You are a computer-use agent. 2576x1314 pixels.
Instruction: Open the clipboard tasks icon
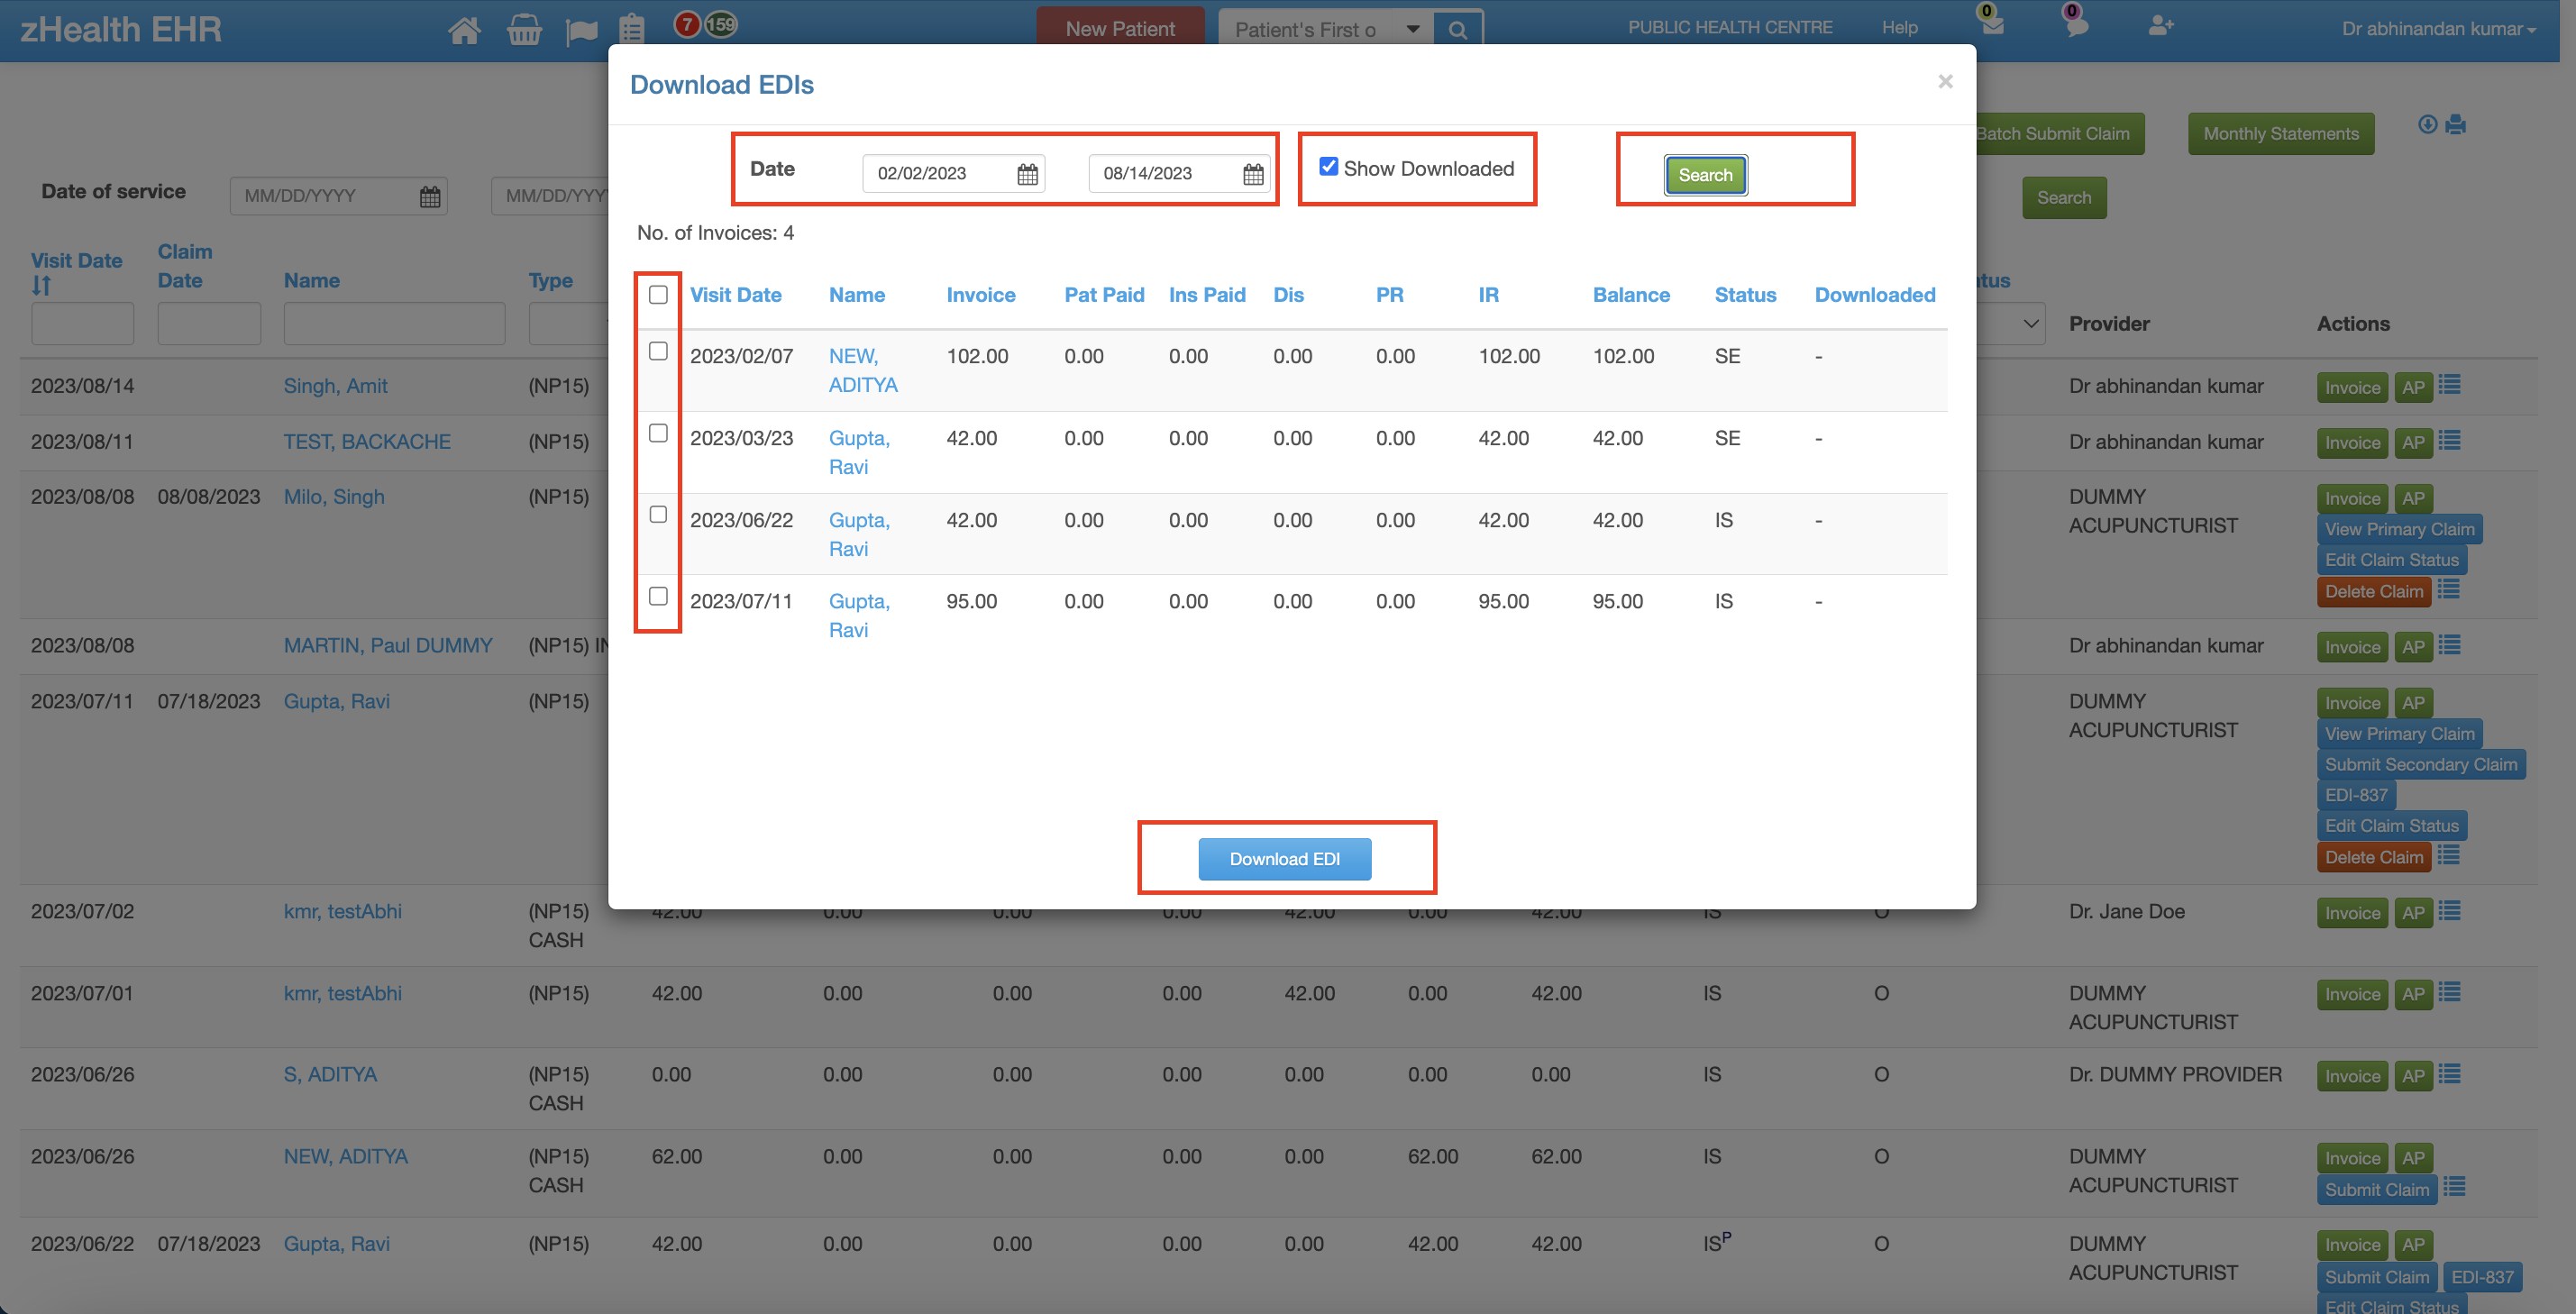[x=633, y=29]
